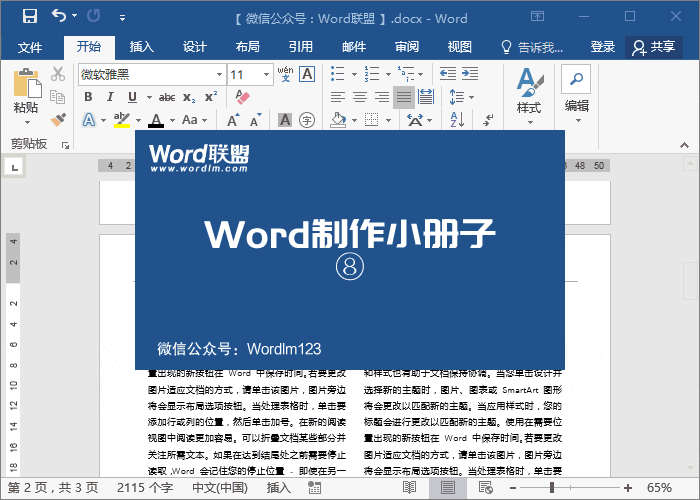Image resolution: width=700 pixels, height=500 pixels.
Task: Apply the font color swatch
Action: pyautogui.click(x=156, y=120)
